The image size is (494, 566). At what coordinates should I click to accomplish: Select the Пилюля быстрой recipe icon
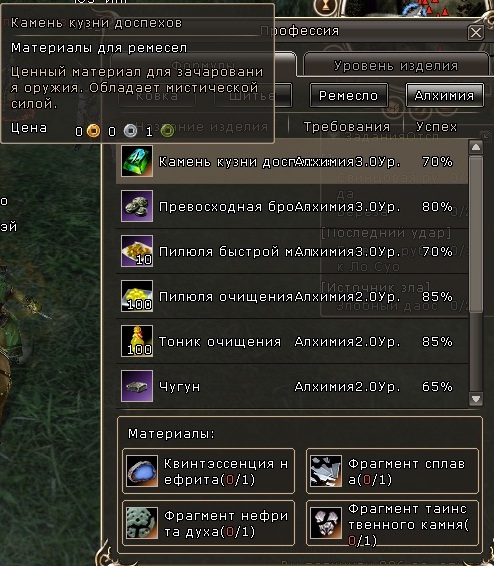(x=137, y=251)
